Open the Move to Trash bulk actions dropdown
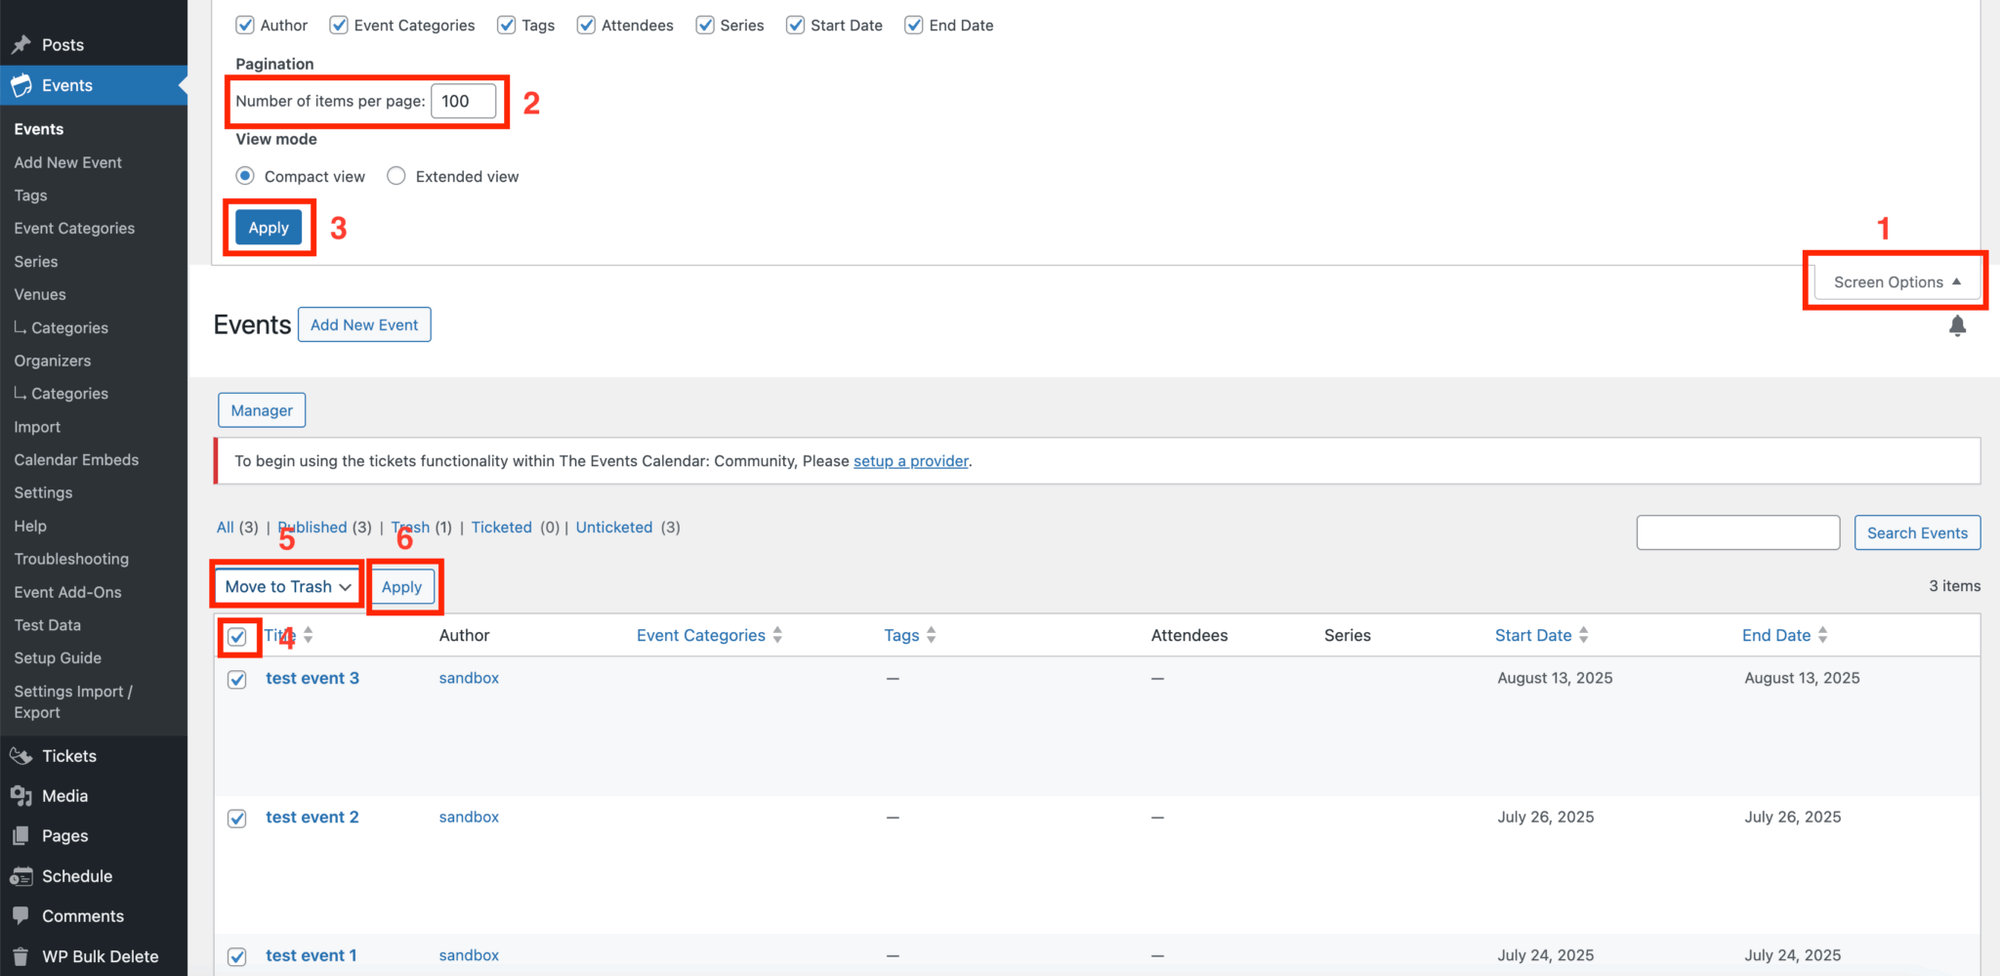 [x=286, y=586]
